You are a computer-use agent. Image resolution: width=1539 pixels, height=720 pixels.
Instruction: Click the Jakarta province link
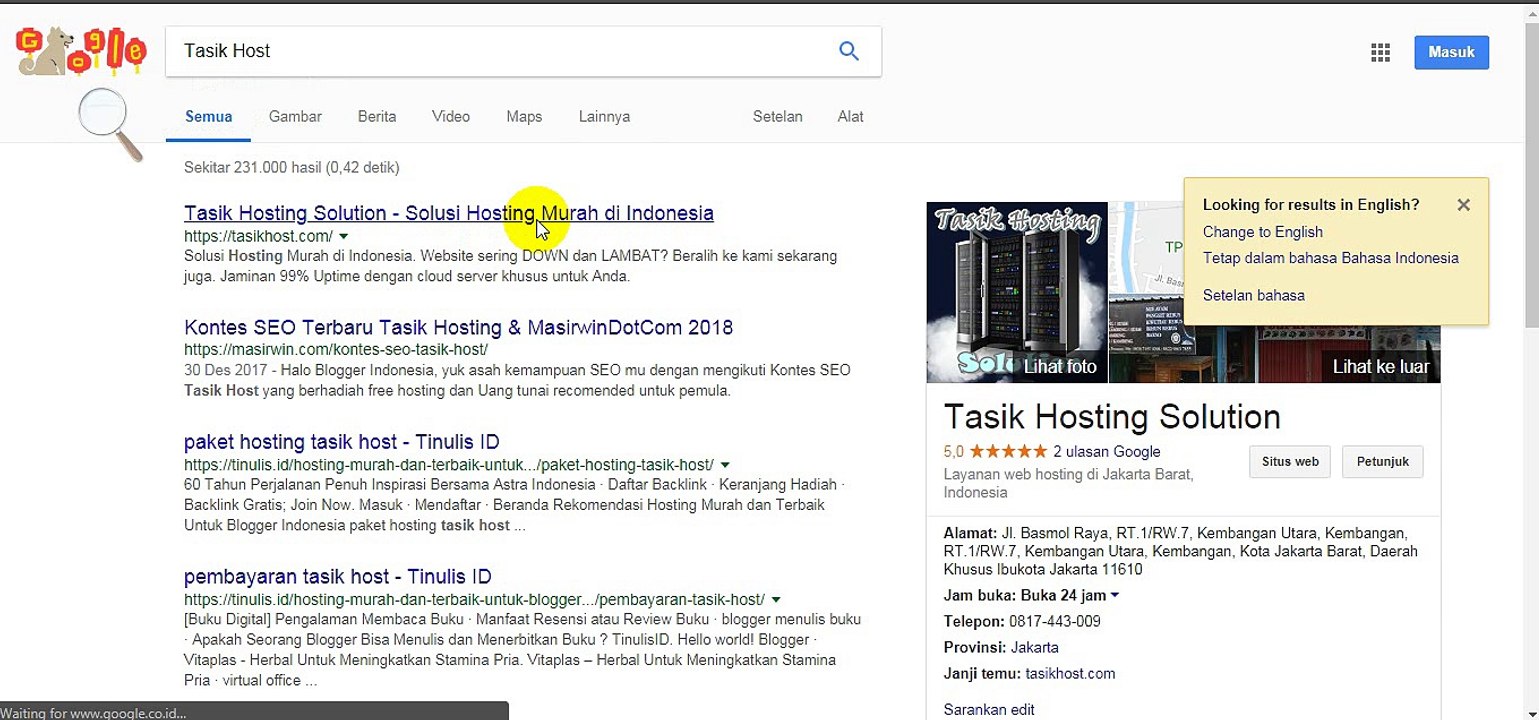pyautogui.click(x=1035, y=647)
